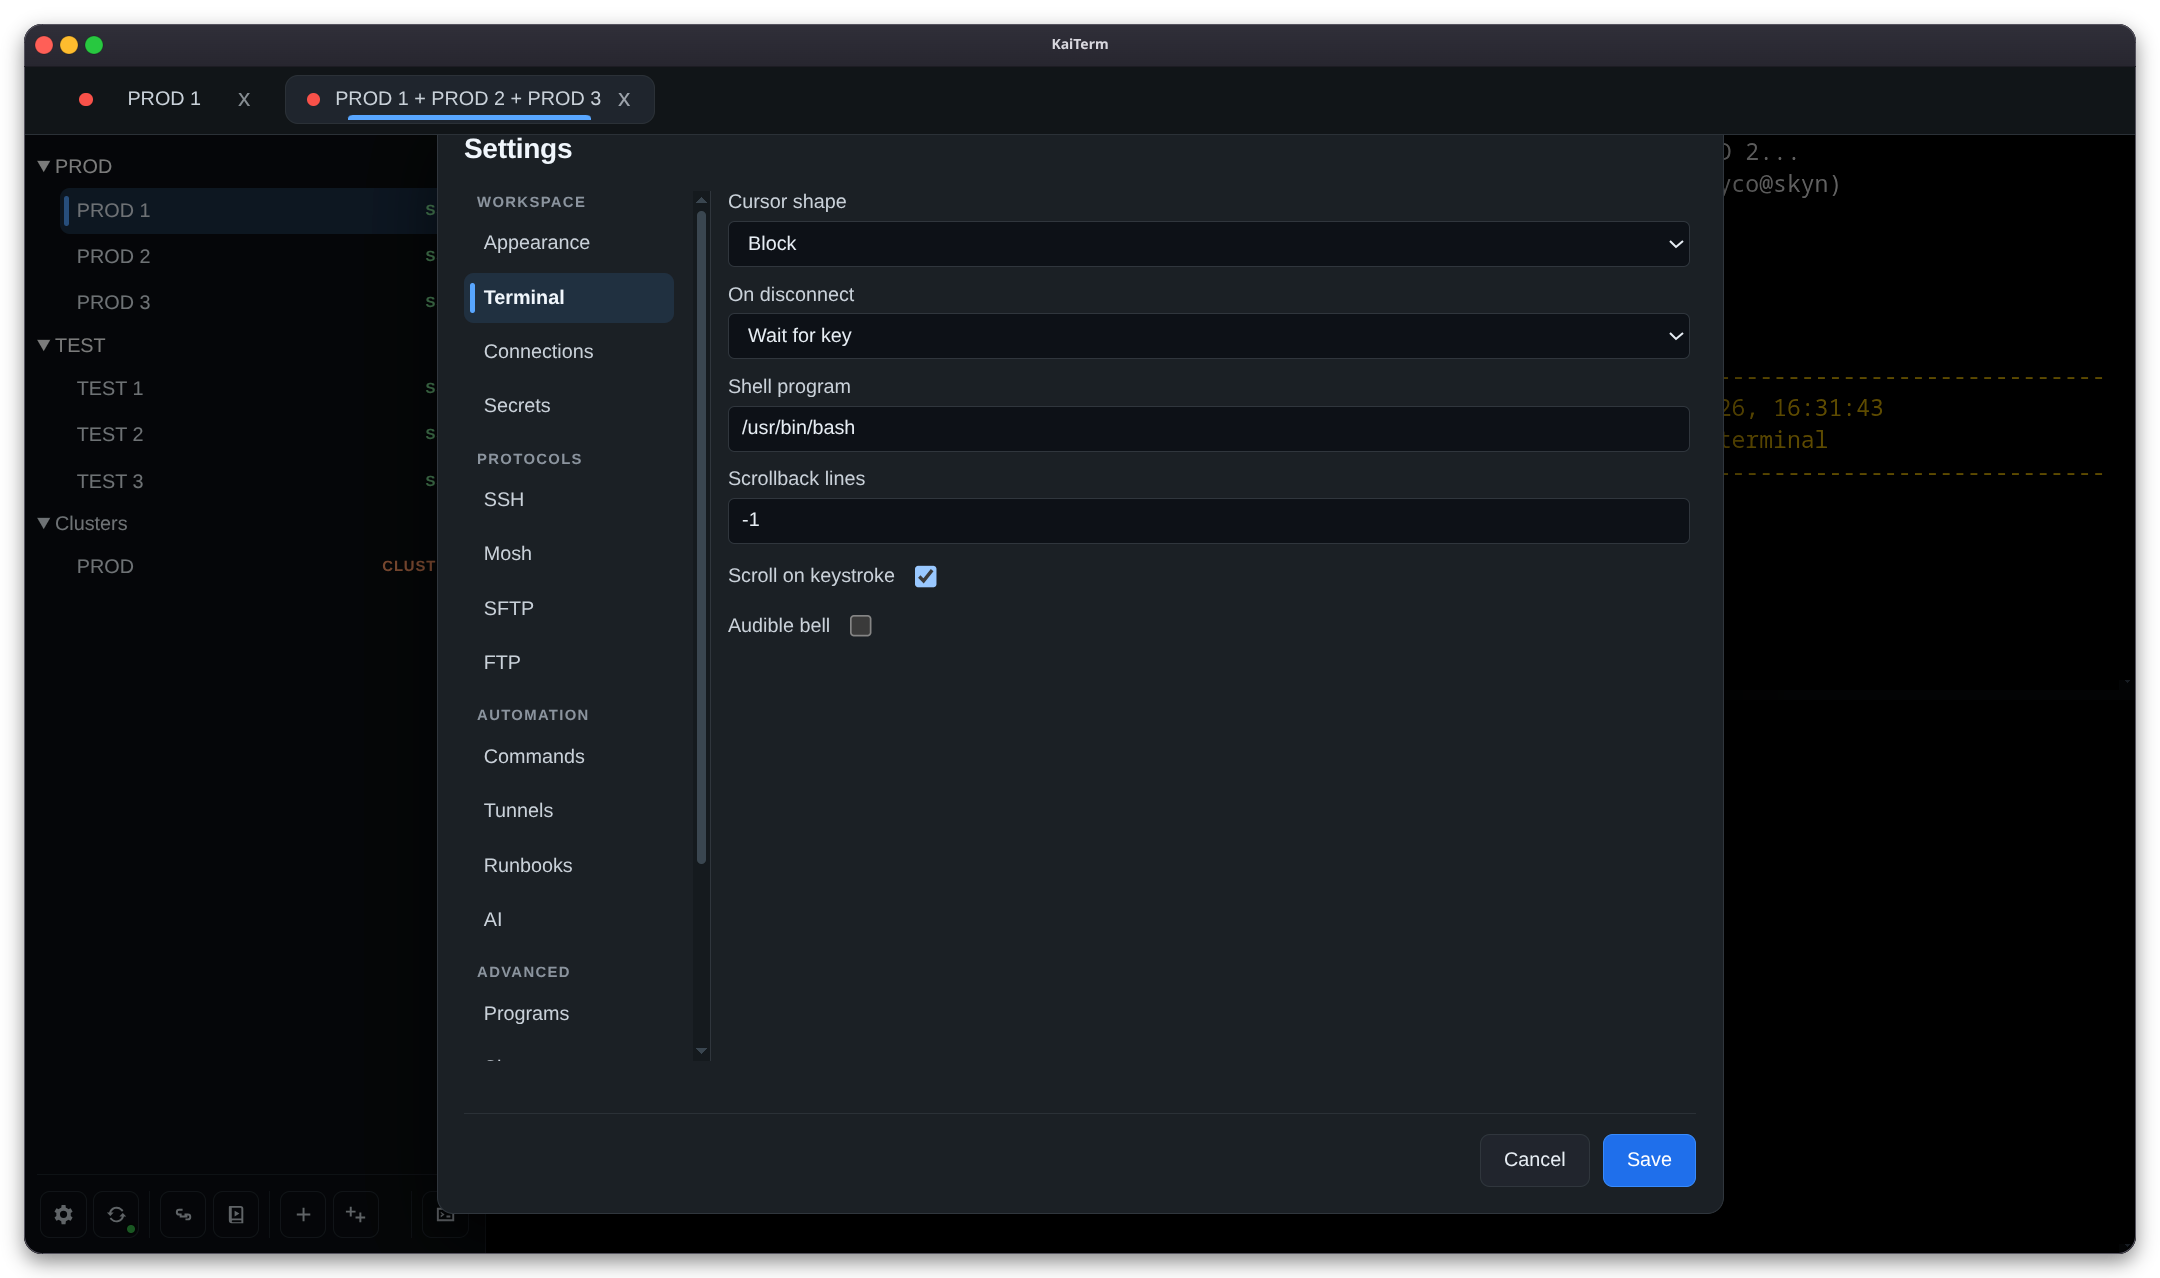Collapse the PROD group in the sidebar
This screenshot has height=1278, width=2160.
pos(43,166)
